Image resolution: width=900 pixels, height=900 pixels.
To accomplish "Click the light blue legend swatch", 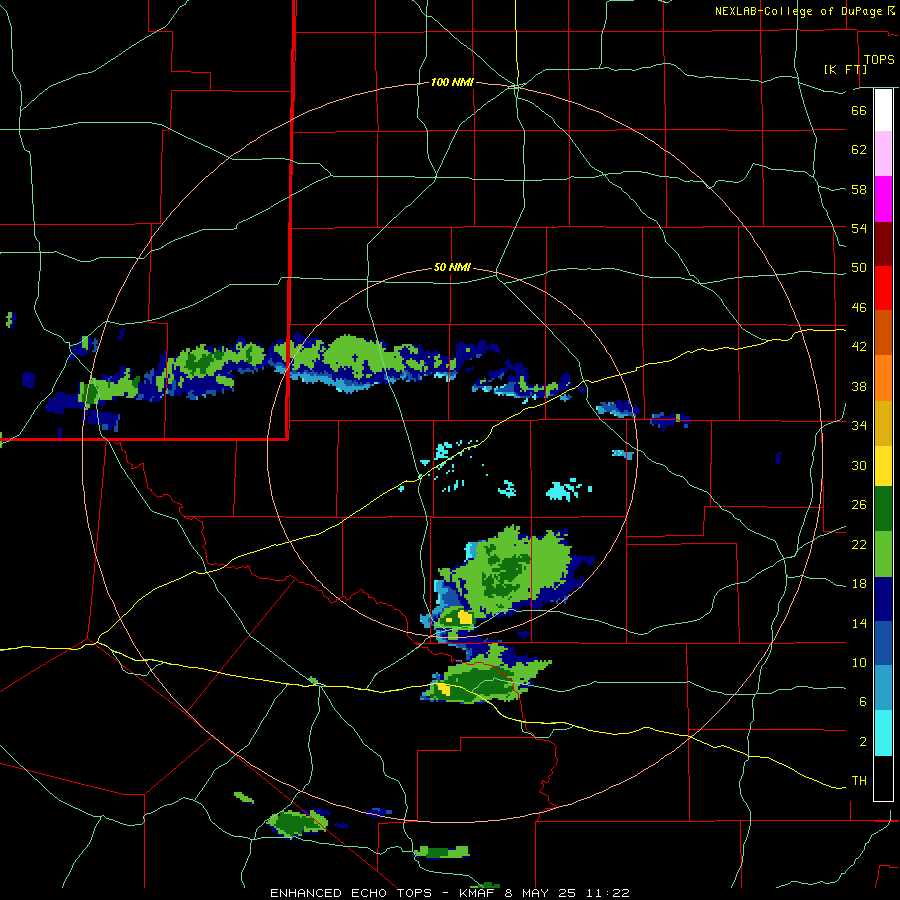I will pos(883,688).
